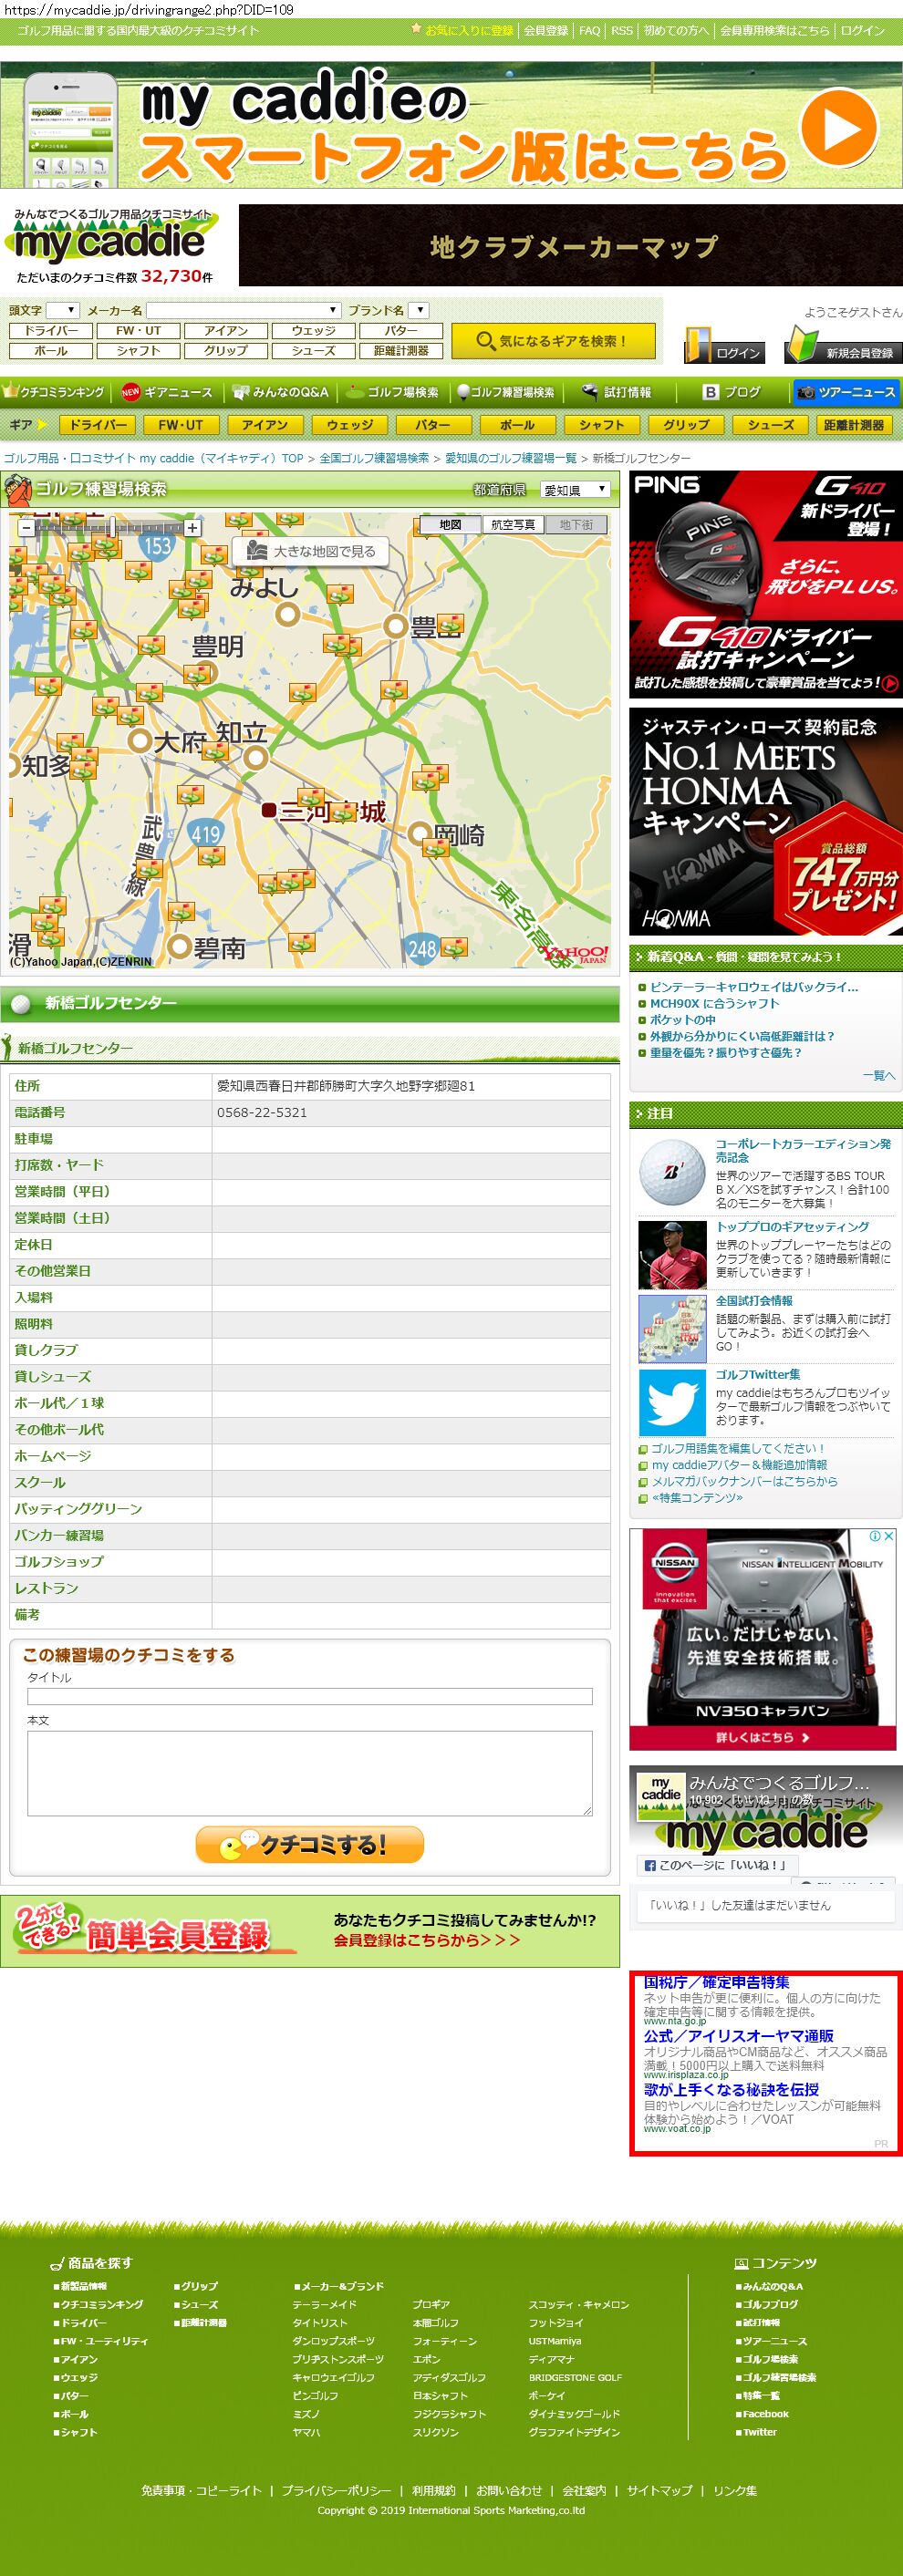903x2576 pixels.
Task: Click the magnifier search gear button
Action: click(x=553, y=341)
